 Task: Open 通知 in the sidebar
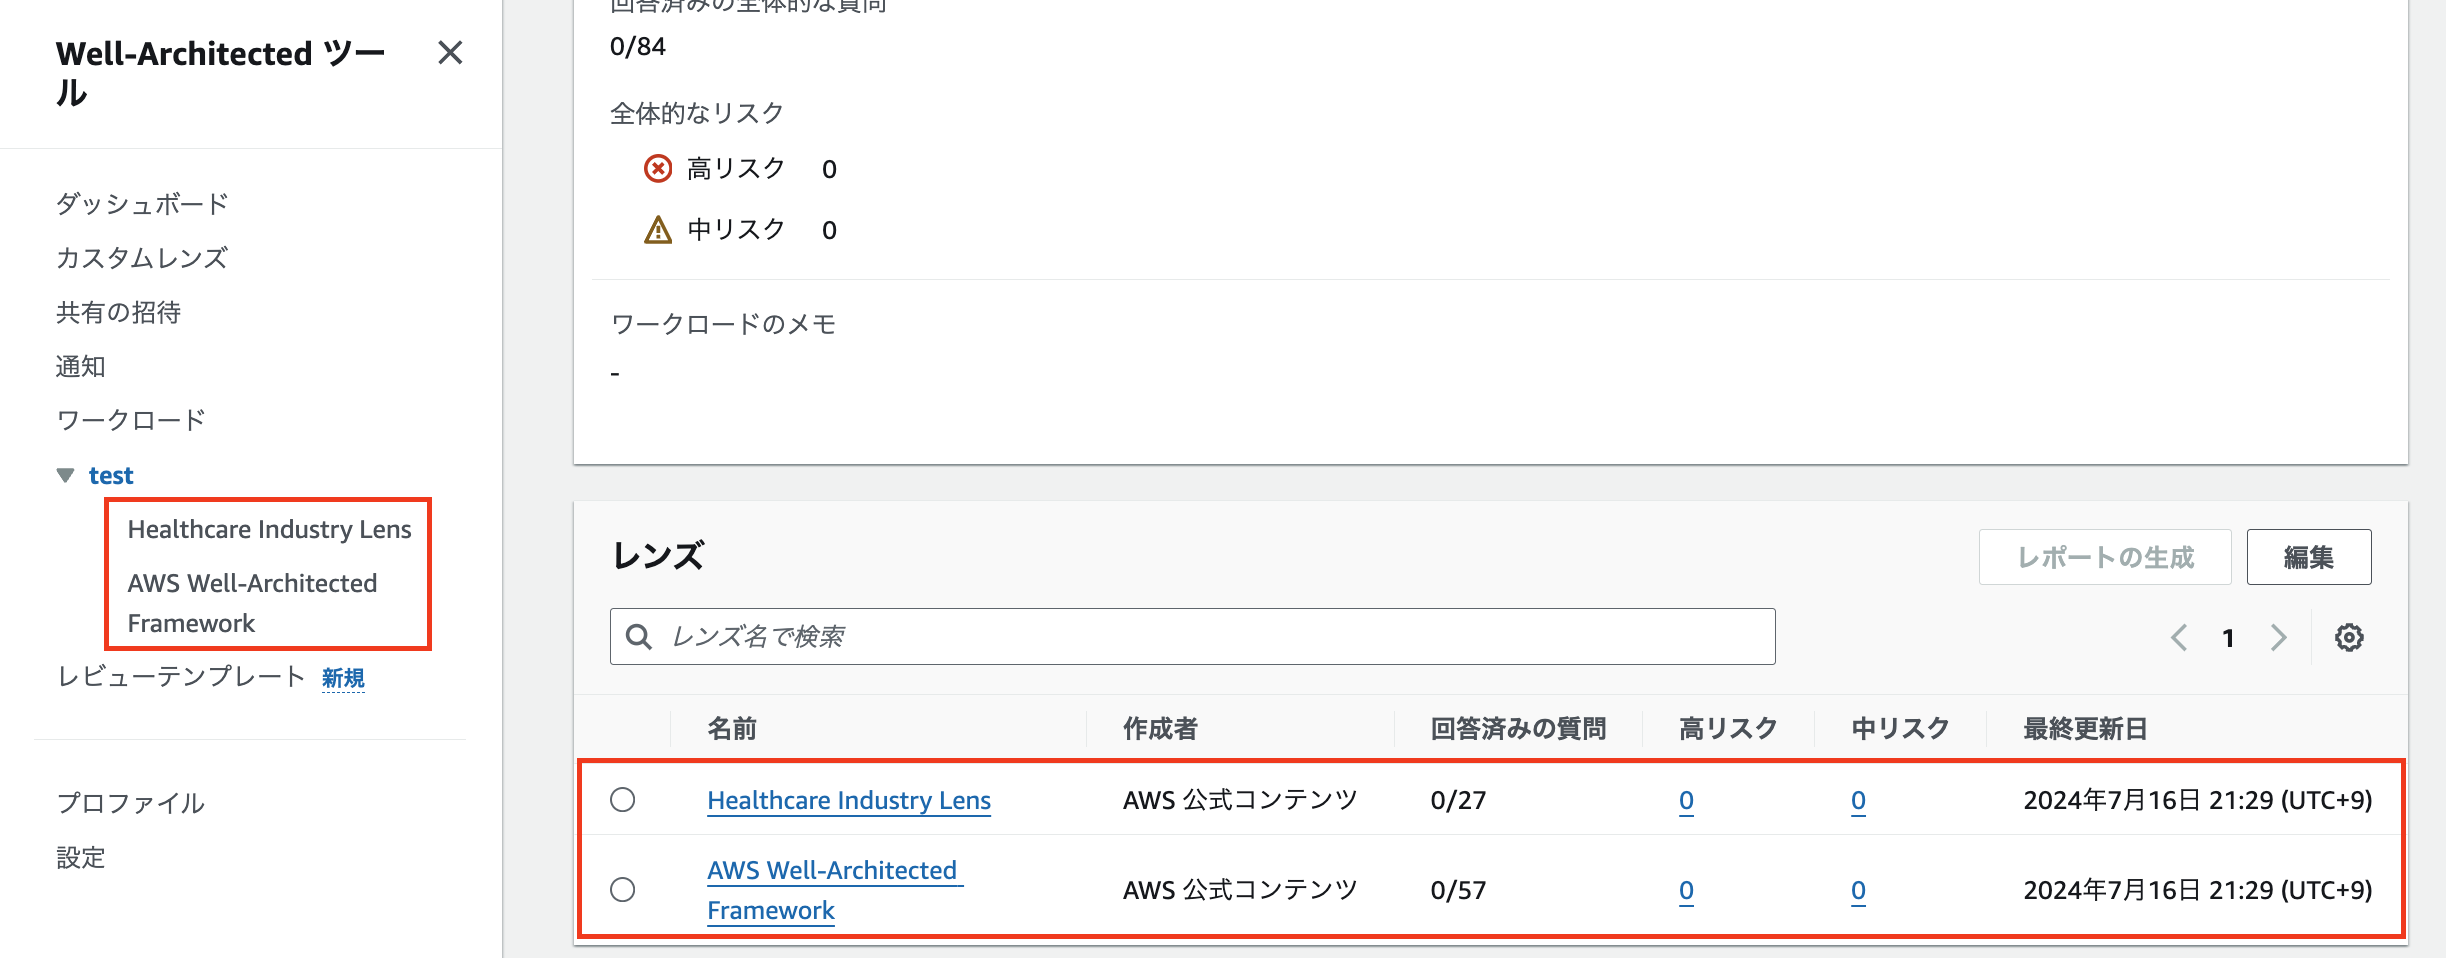click(81, 366)
